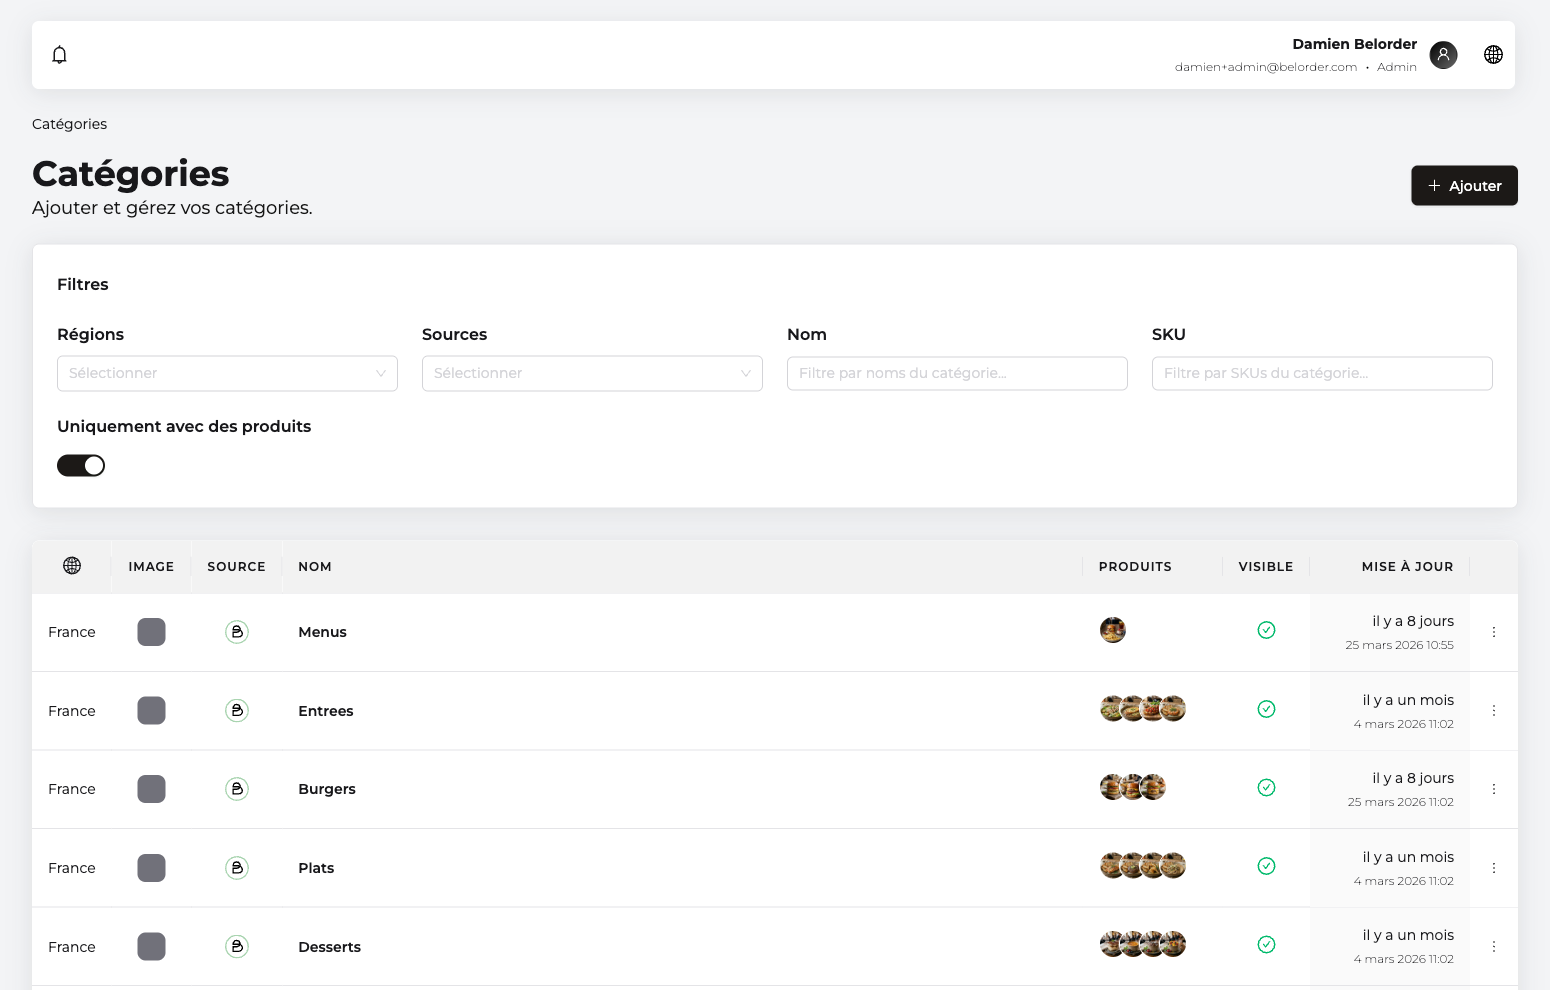Click the damien+admin@belorder.com email

1266,67
